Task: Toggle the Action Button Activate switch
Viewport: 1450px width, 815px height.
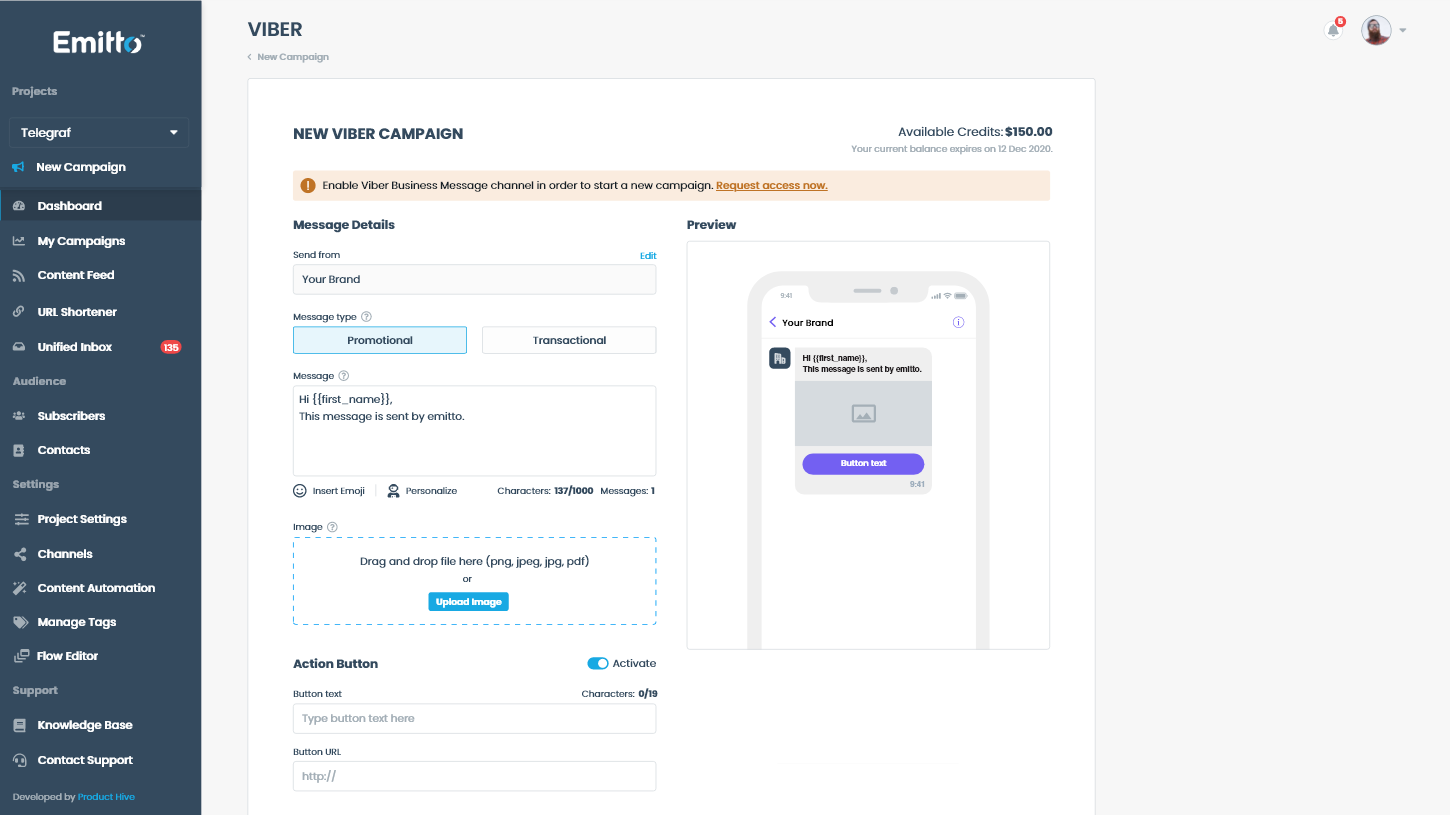Action: click(x=598, y=663)
